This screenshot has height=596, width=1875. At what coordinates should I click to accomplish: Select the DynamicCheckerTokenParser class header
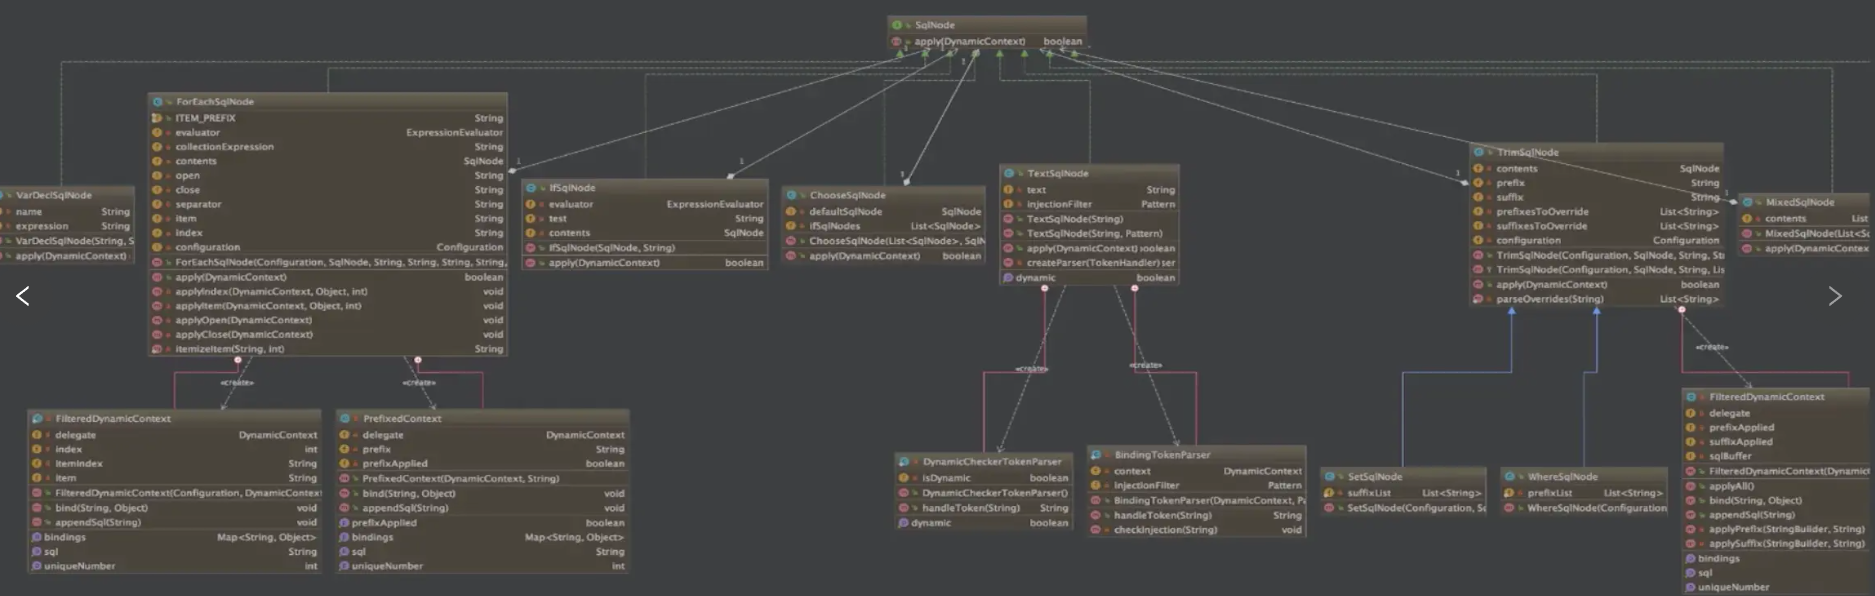point(991,462)
